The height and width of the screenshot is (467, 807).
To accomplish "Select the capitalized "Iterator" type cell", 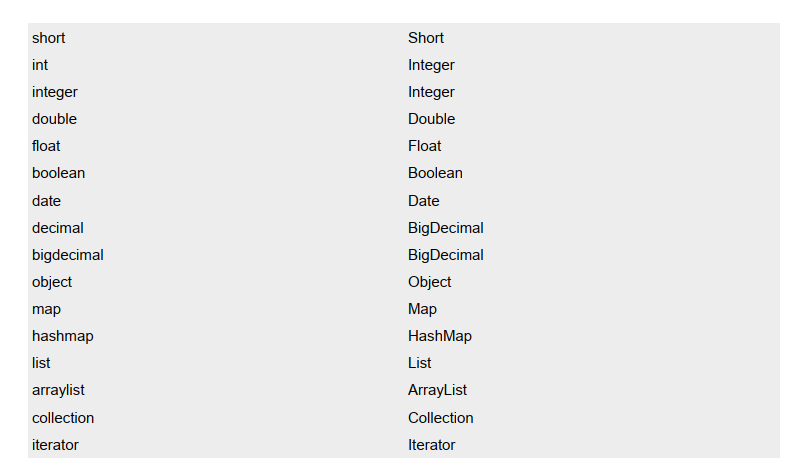I will pyautogui.click(x=432, y=445).
